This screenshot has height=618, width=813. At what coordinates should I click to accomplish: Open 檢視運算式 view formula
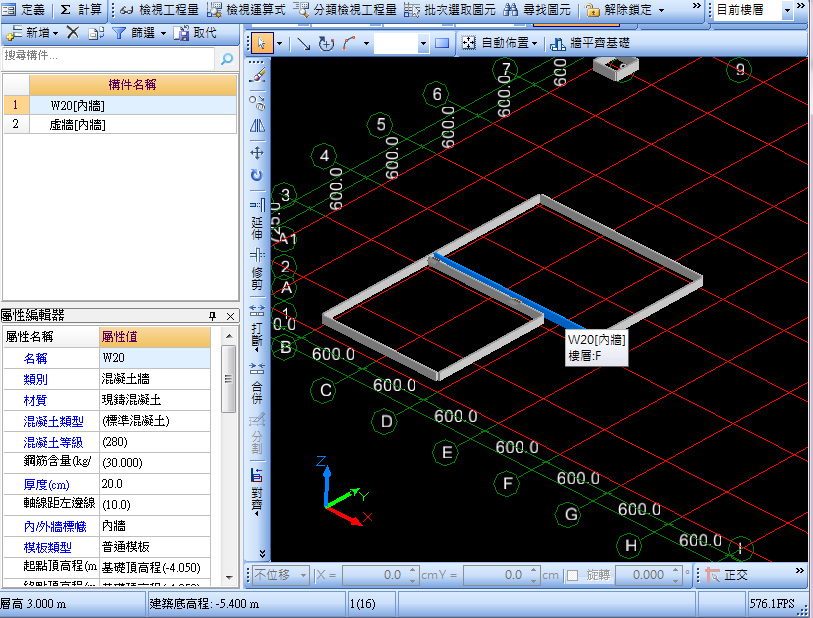point(246,9)
